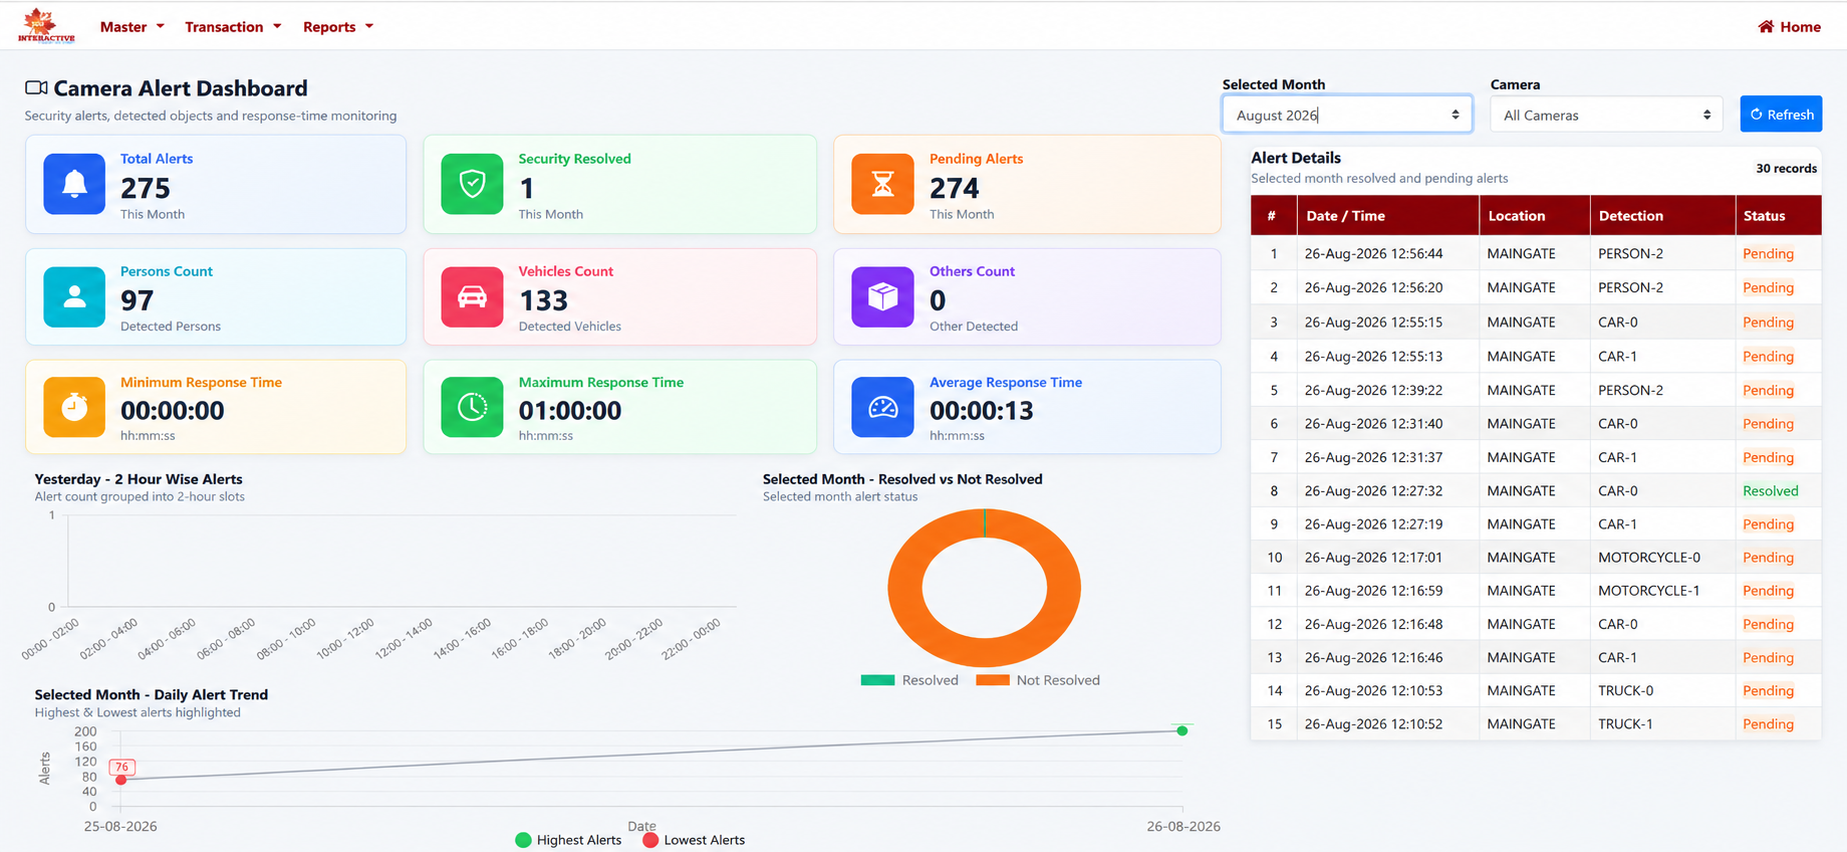The height and width of the screenshot is (852, 1847).
Task: Open the Camera selection dropdown
Action: click(x=1606, y=115)
